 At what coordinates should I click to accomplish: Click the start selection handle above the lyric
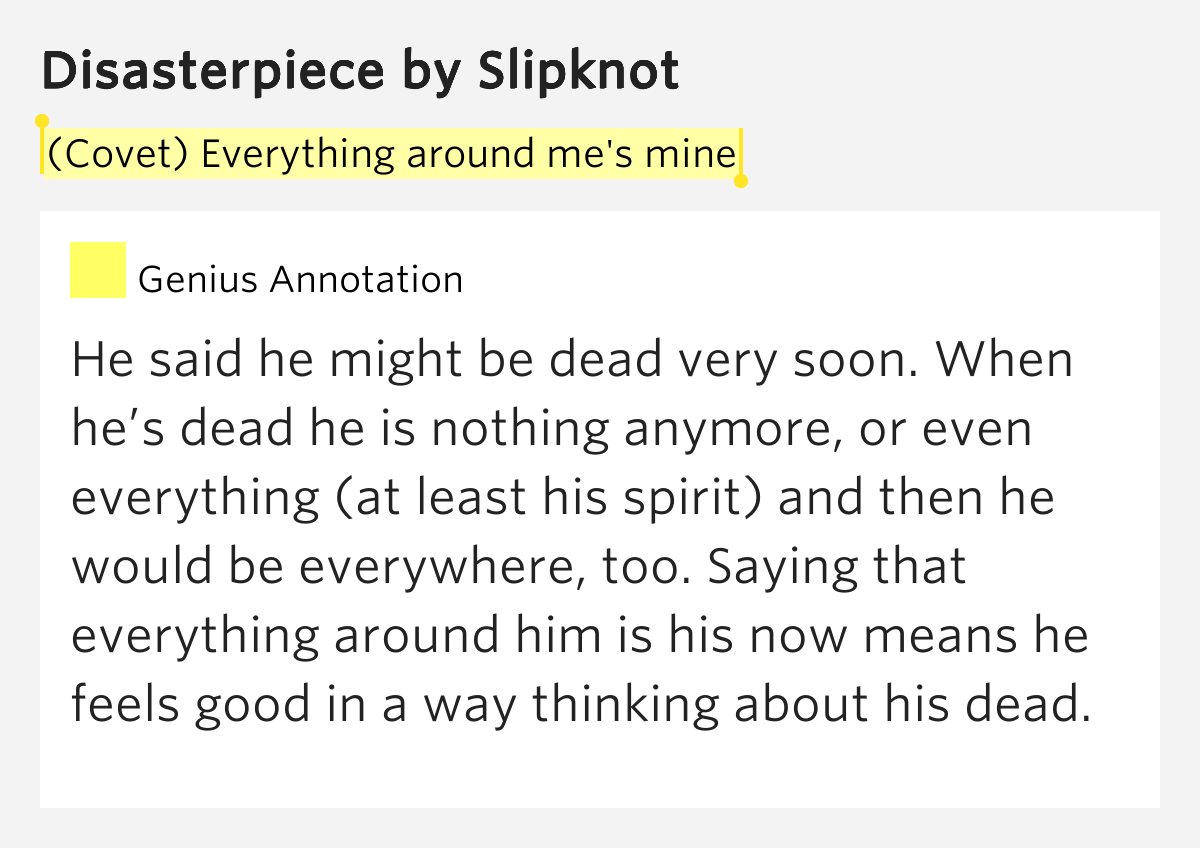42,122
